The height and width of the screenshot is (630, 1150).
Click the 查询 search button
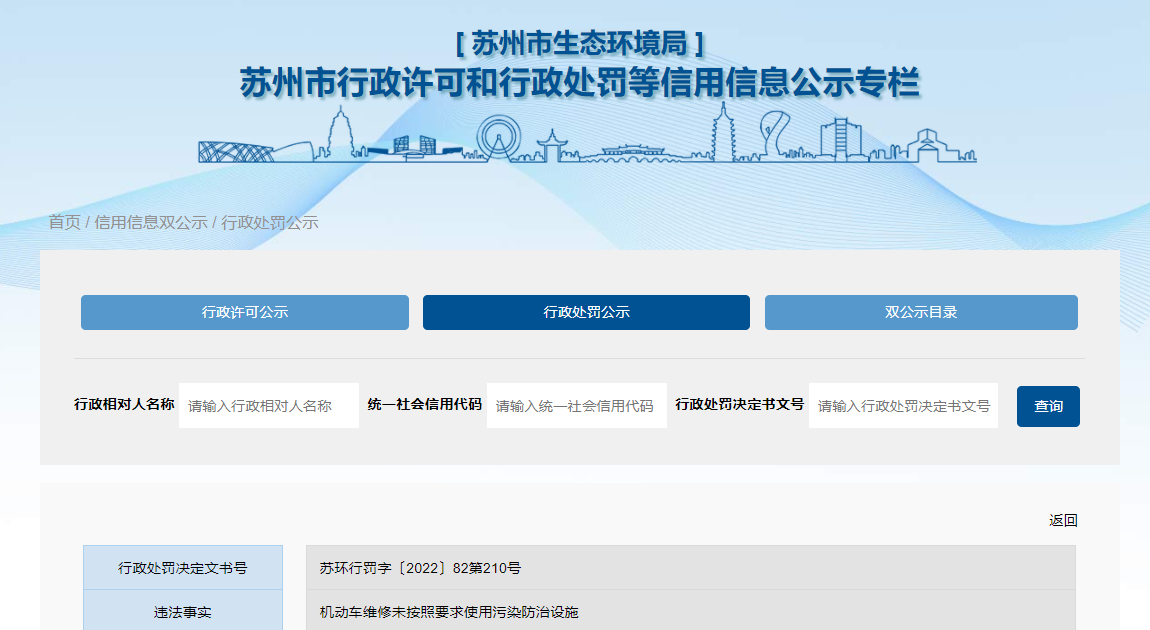(x=1048, y=406)
